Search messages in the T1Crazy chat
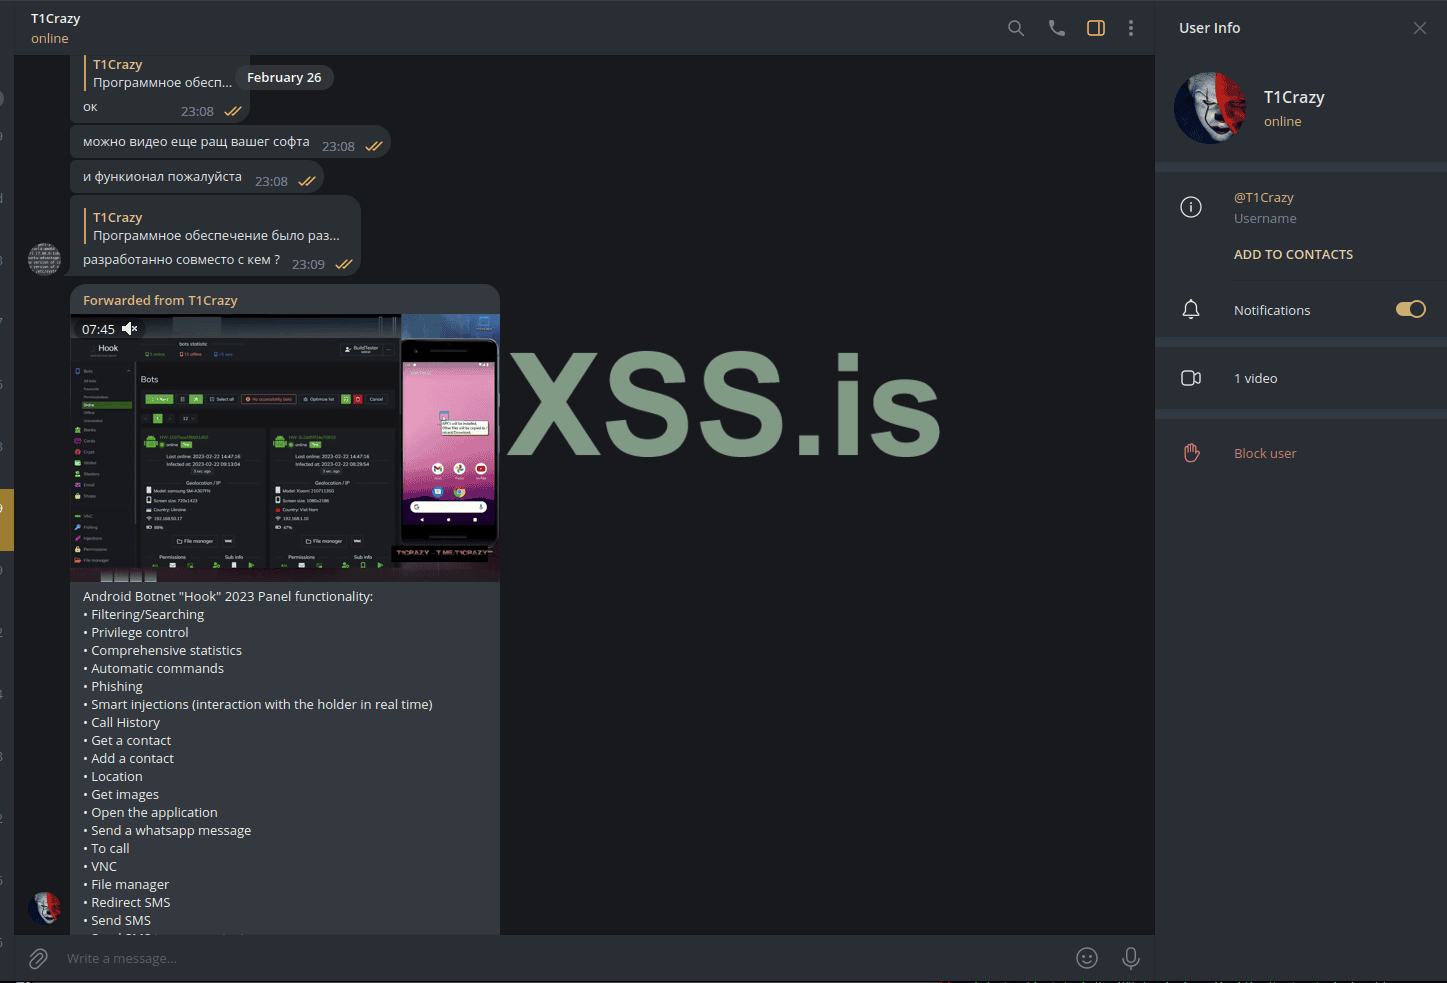The width and height of the screenshot is (1447, 983). tap(1016, 28)
